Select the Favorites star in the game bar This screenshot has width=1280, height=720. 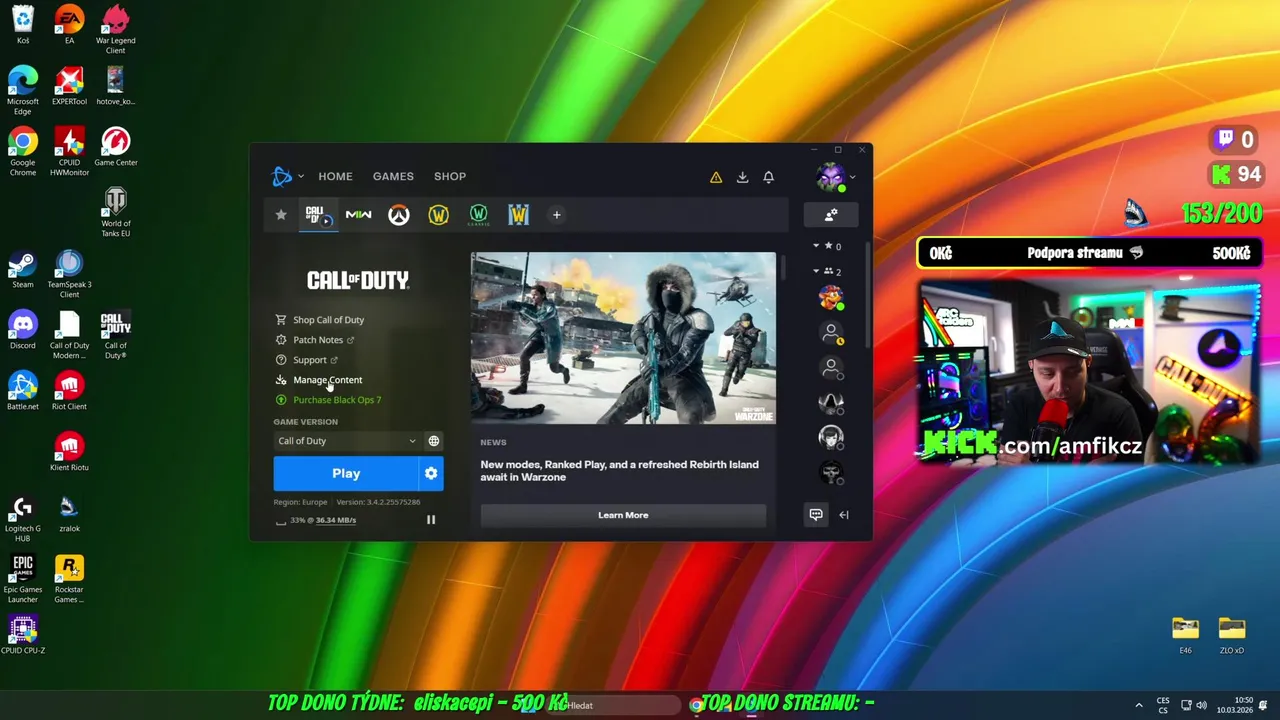pos(281,215)
